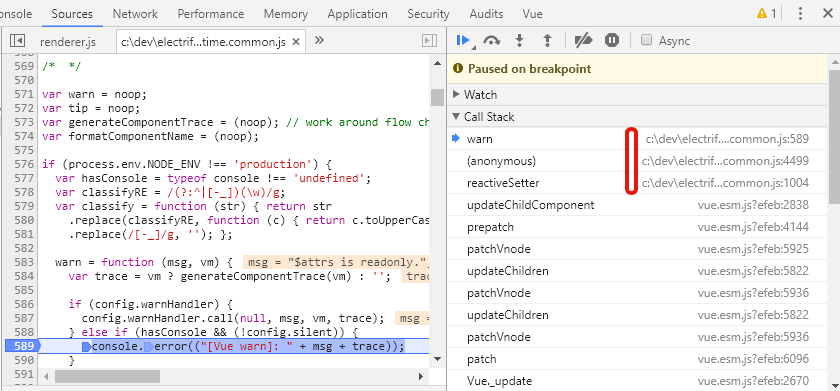The image size is (840, 391).
Task: Select the patchVnode frame at vue.esm.js:5925
Action: (638, 249)
